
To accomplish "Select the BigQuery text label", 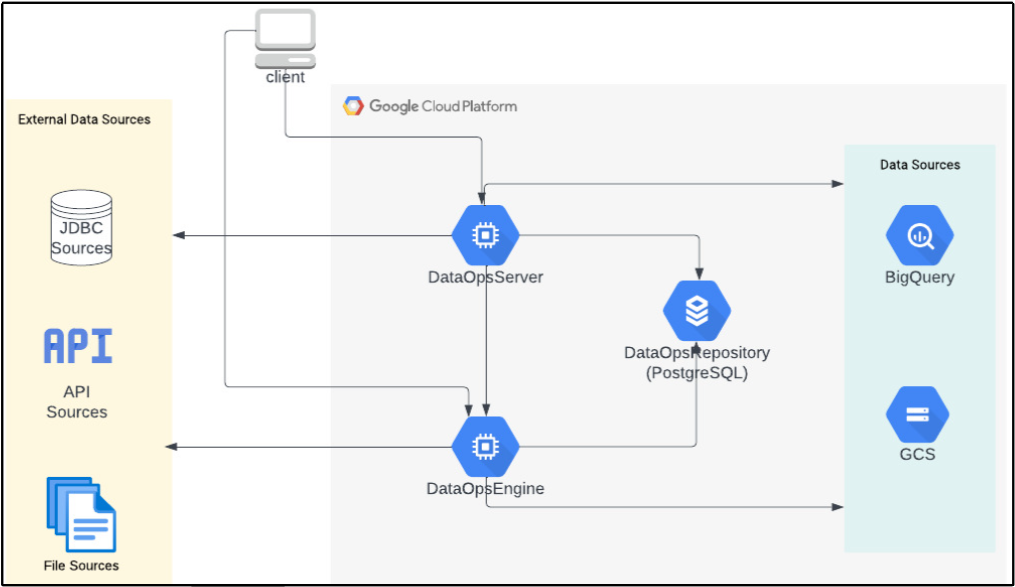I will 919,277.
